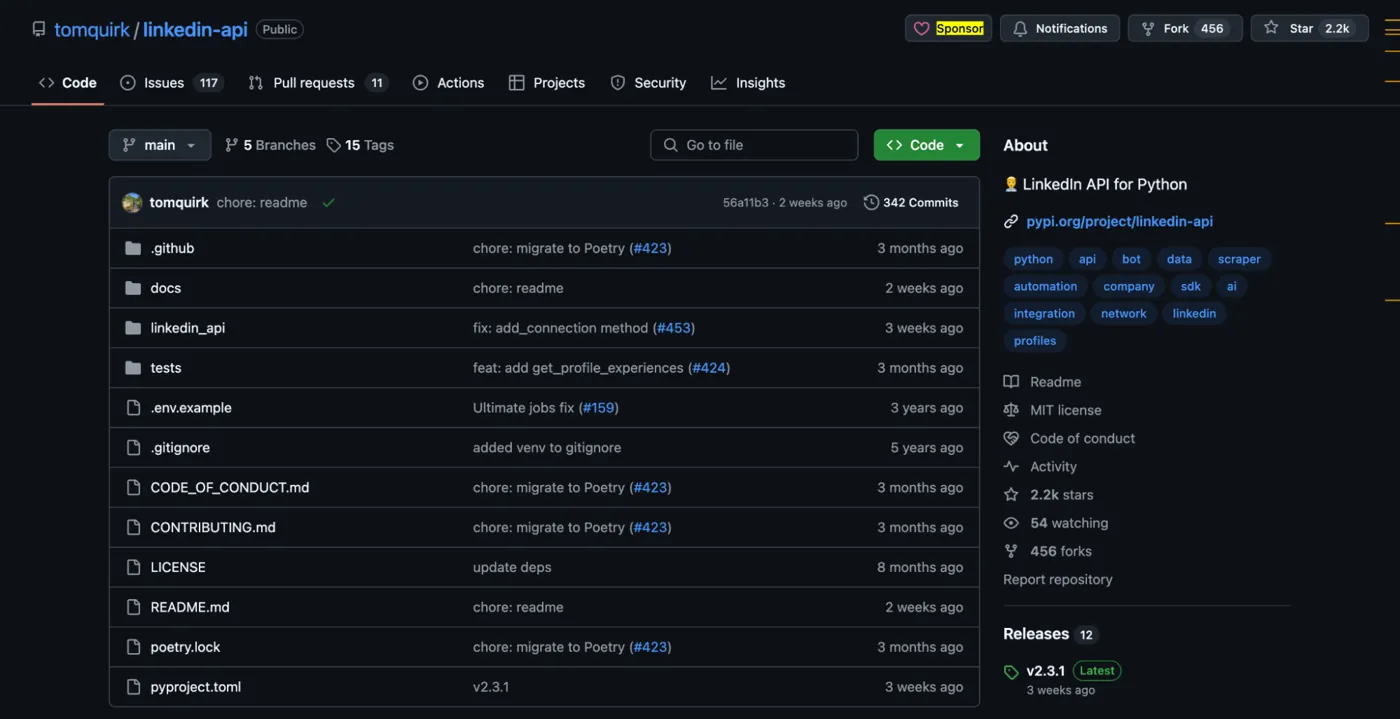Click the Go to file search field
The image size is (1400, 719).
pos(754,145)
